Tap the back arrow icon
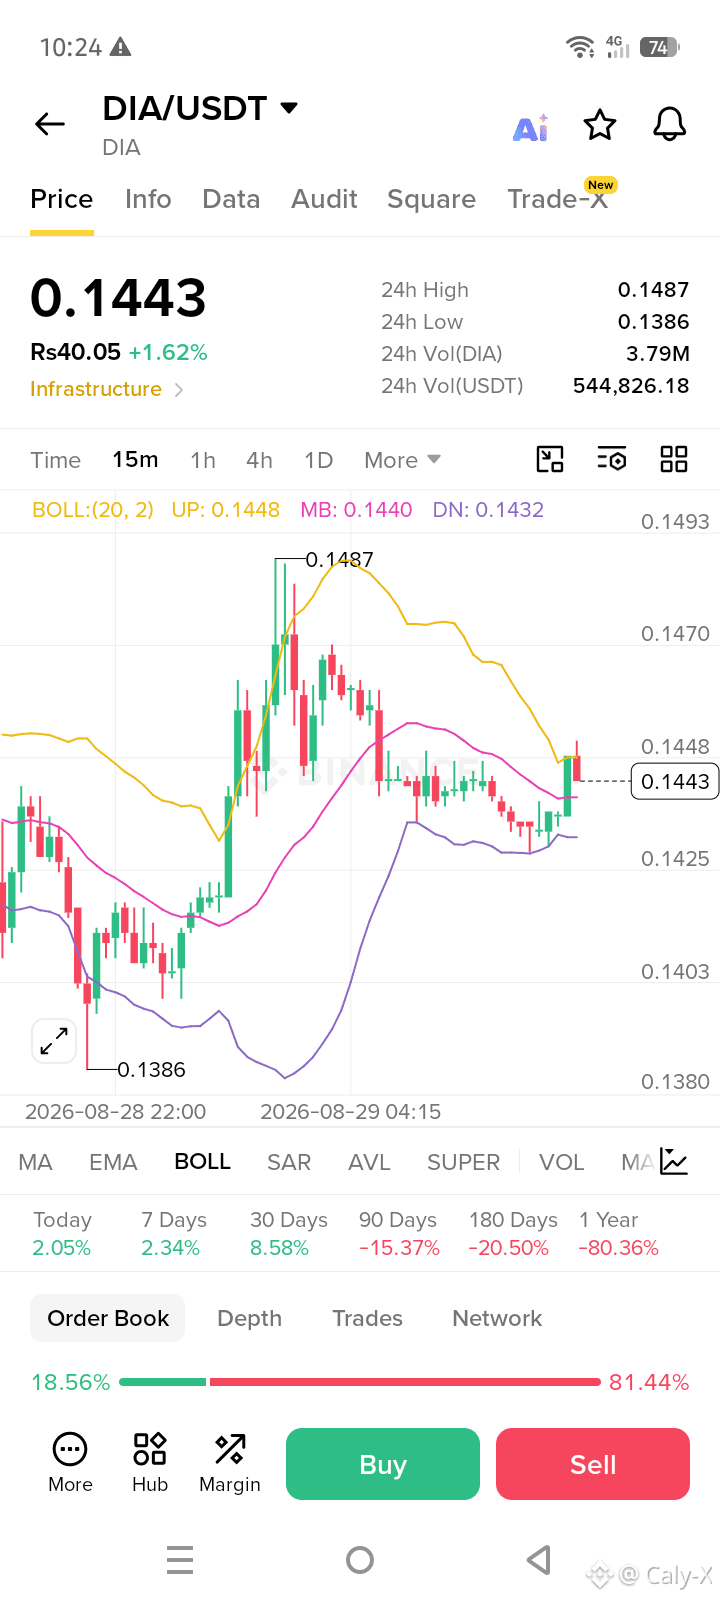Viewport: 720px width, 1600px height. tap(49, 124)
